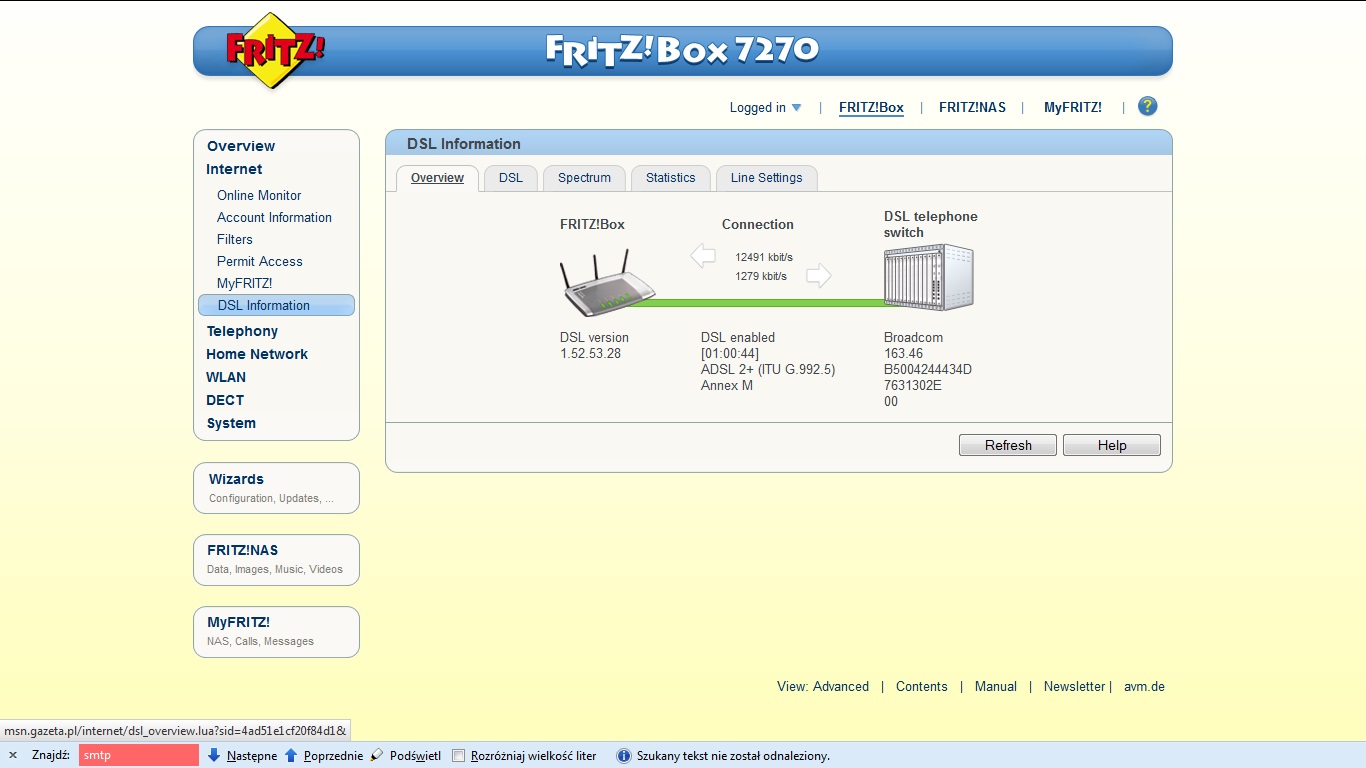This screenshot has height=768, width=1366.
Task: Switch to the Overview tab
Action: pyautogui.click(x=437, y=178)
